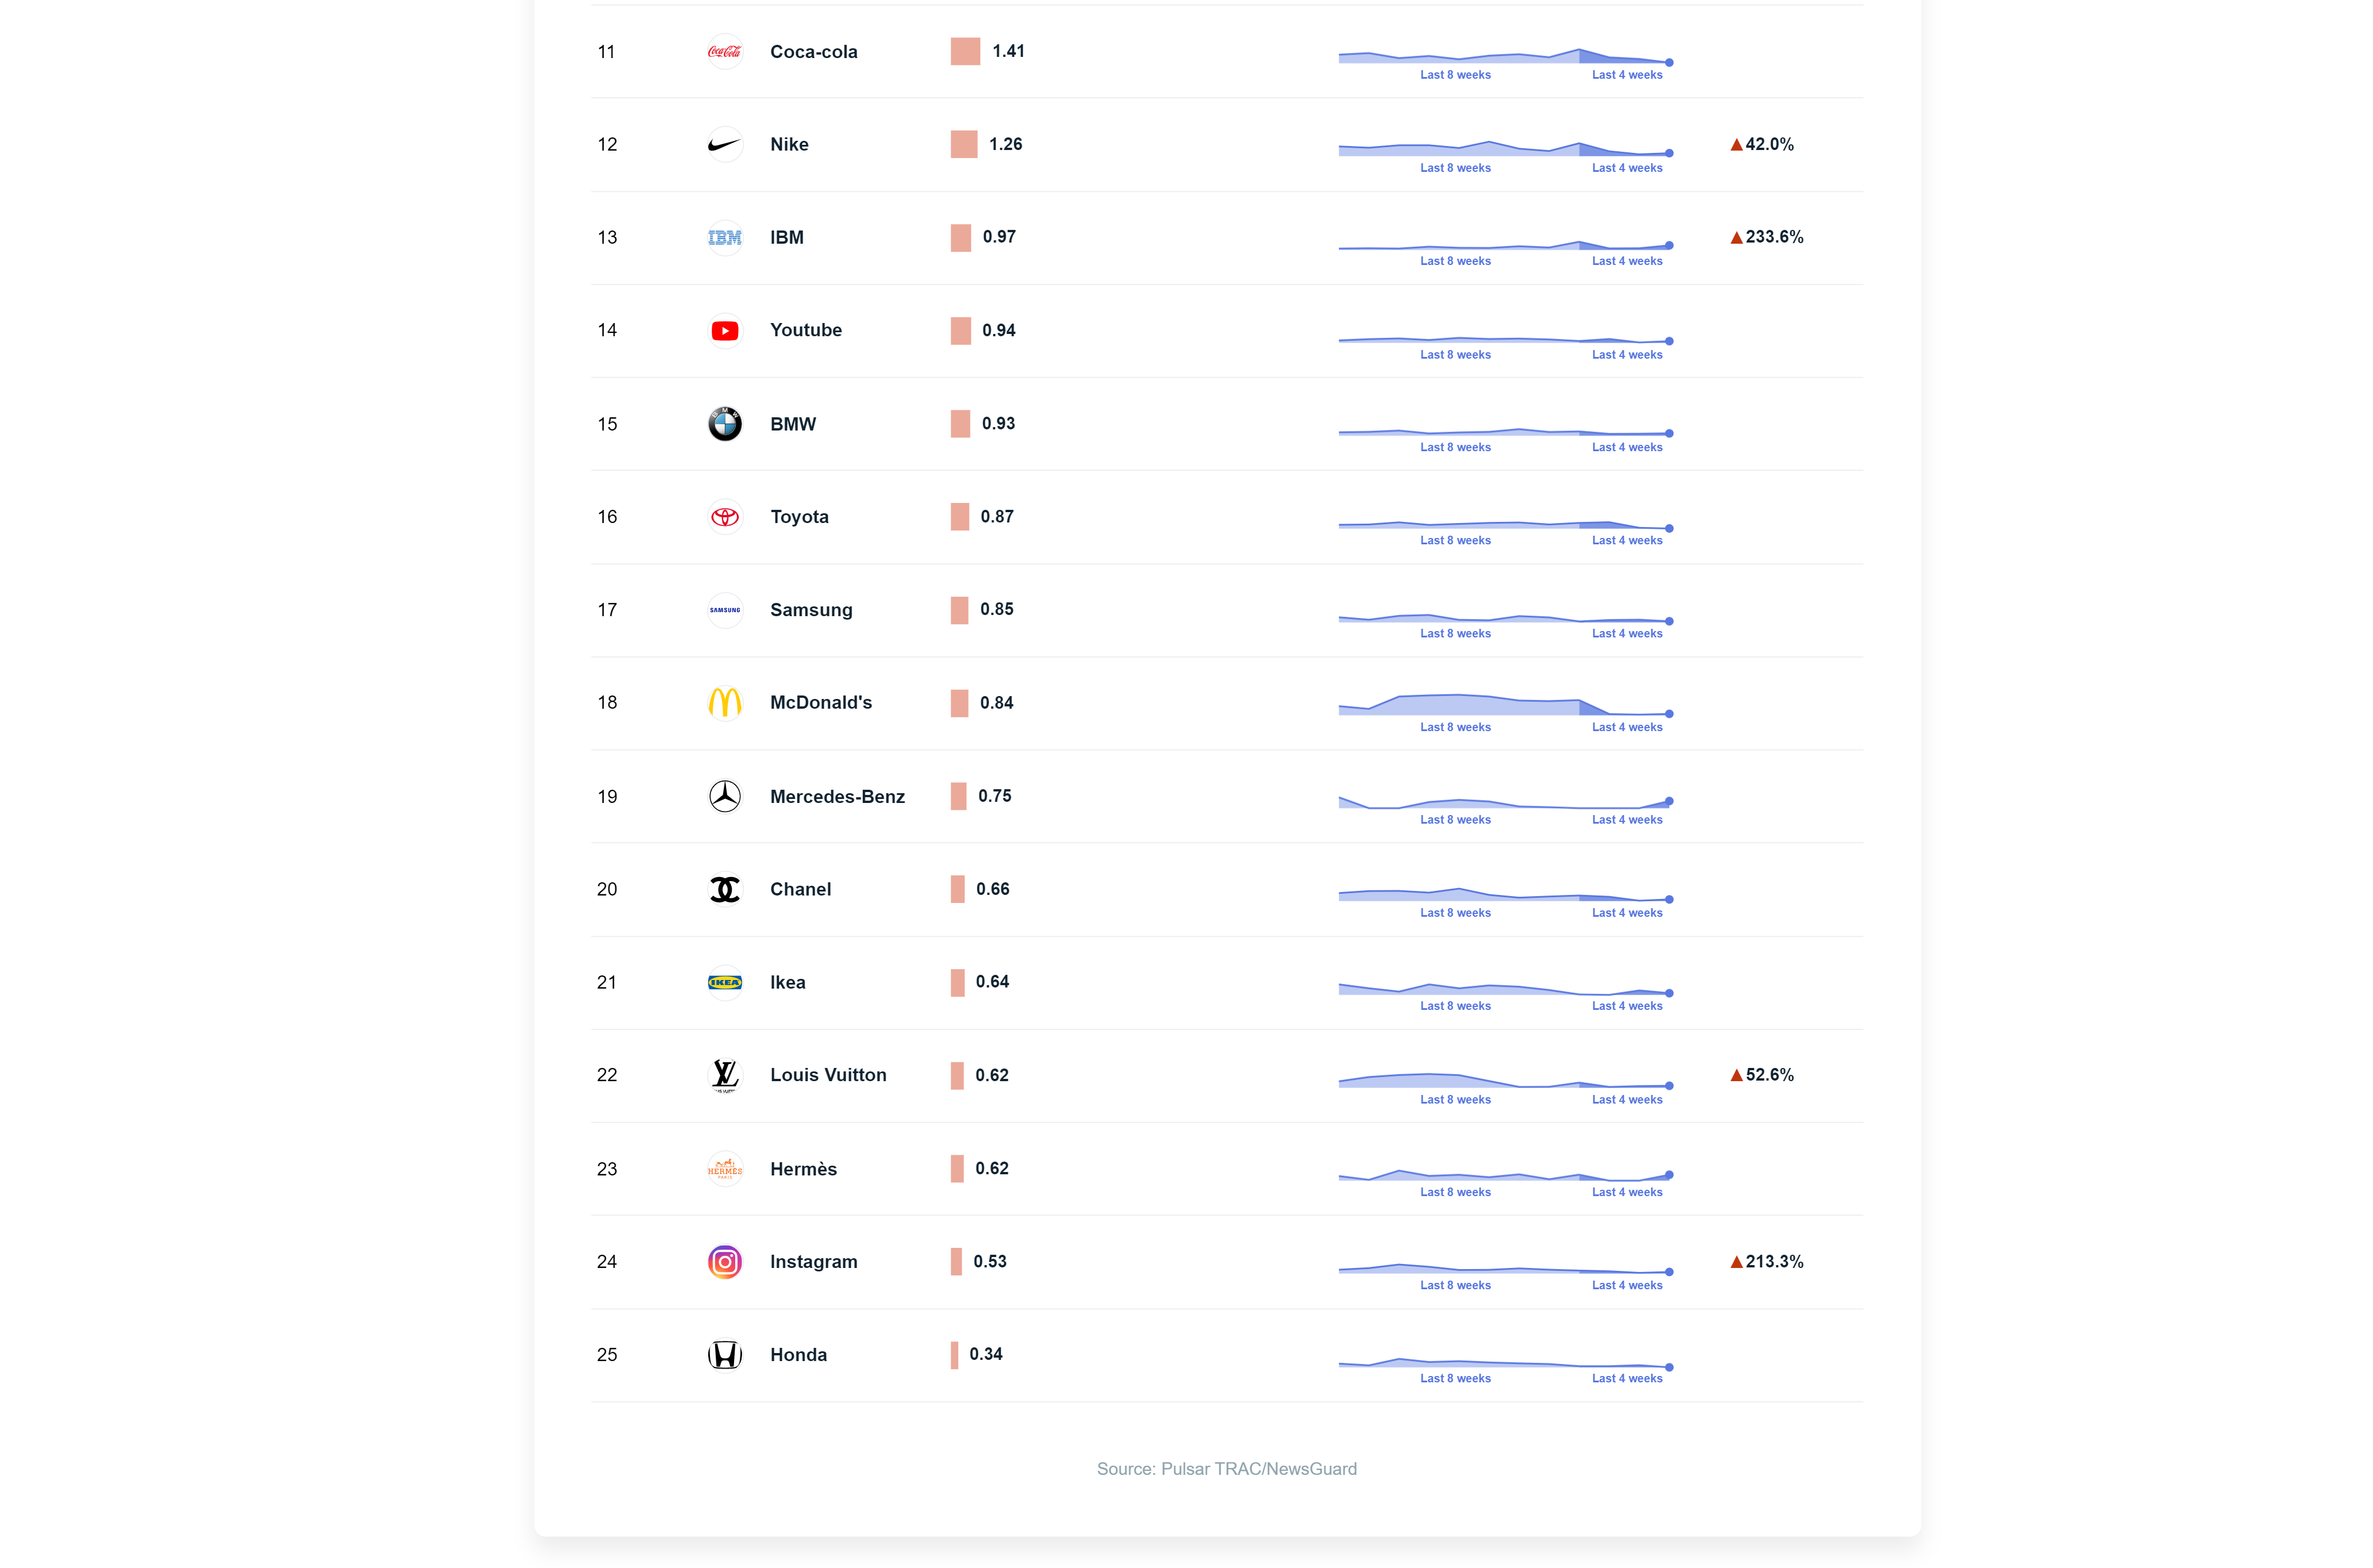
Task: Click the Coca-cola logo icon
Action: coord(724,52)
